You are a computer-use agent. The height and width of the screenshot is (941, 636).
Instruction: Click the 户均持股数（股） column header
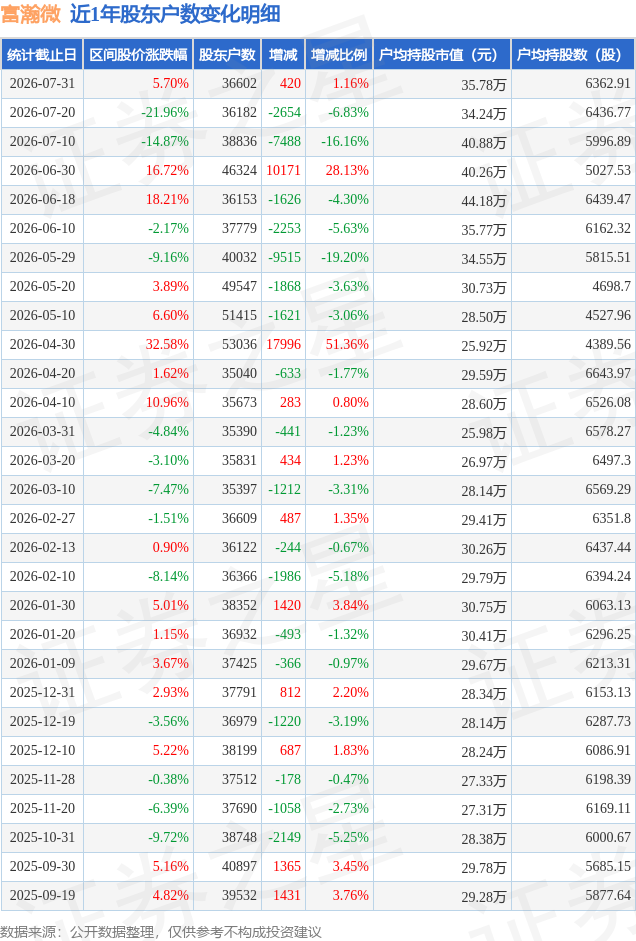pos(574,55)
